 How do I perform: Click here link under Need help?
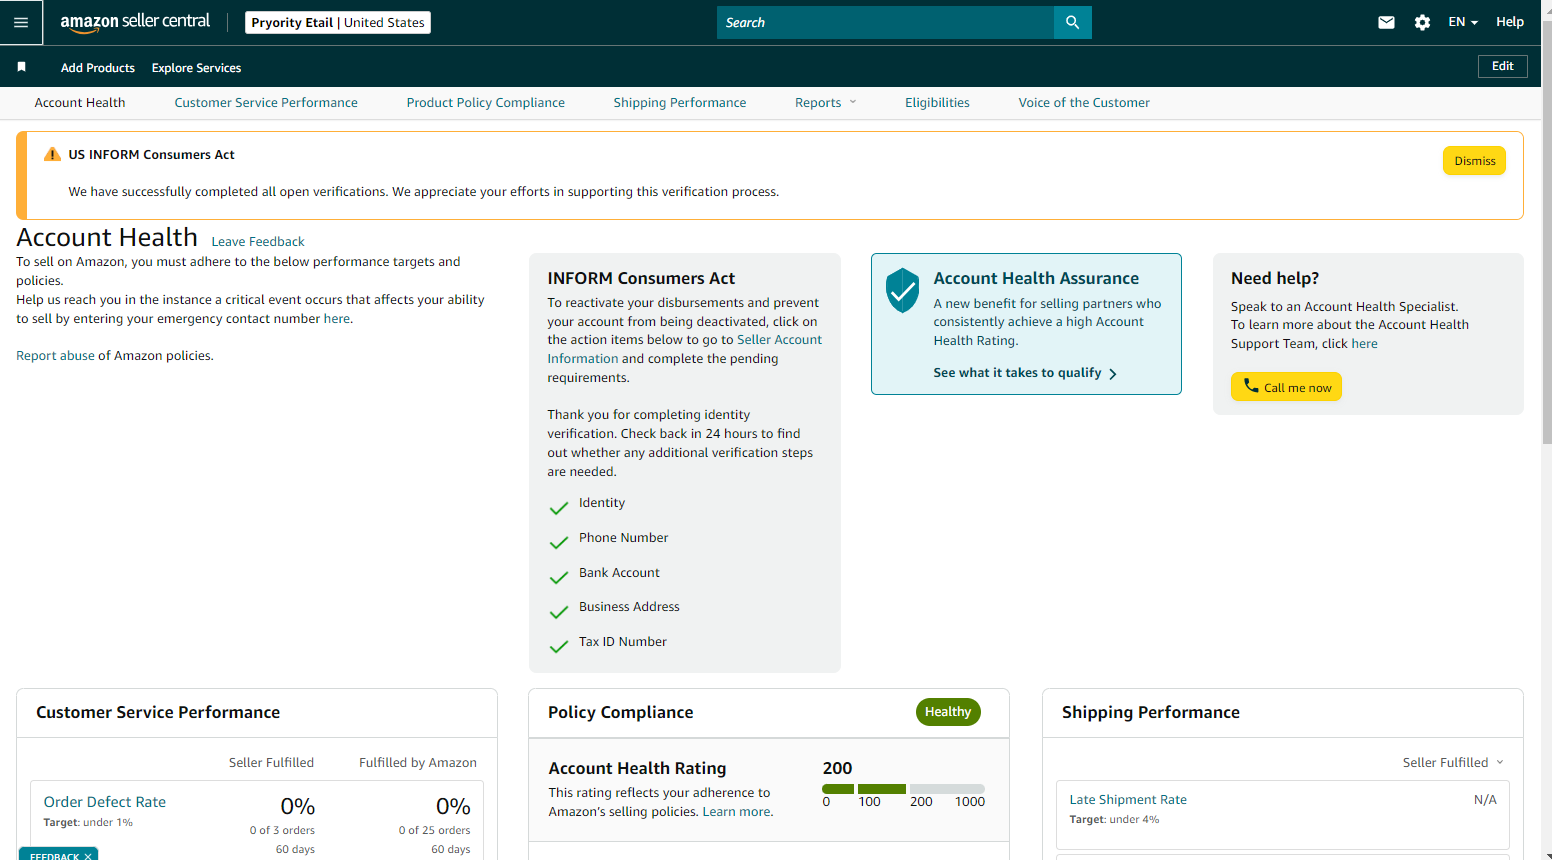(x=1364, y=344)
